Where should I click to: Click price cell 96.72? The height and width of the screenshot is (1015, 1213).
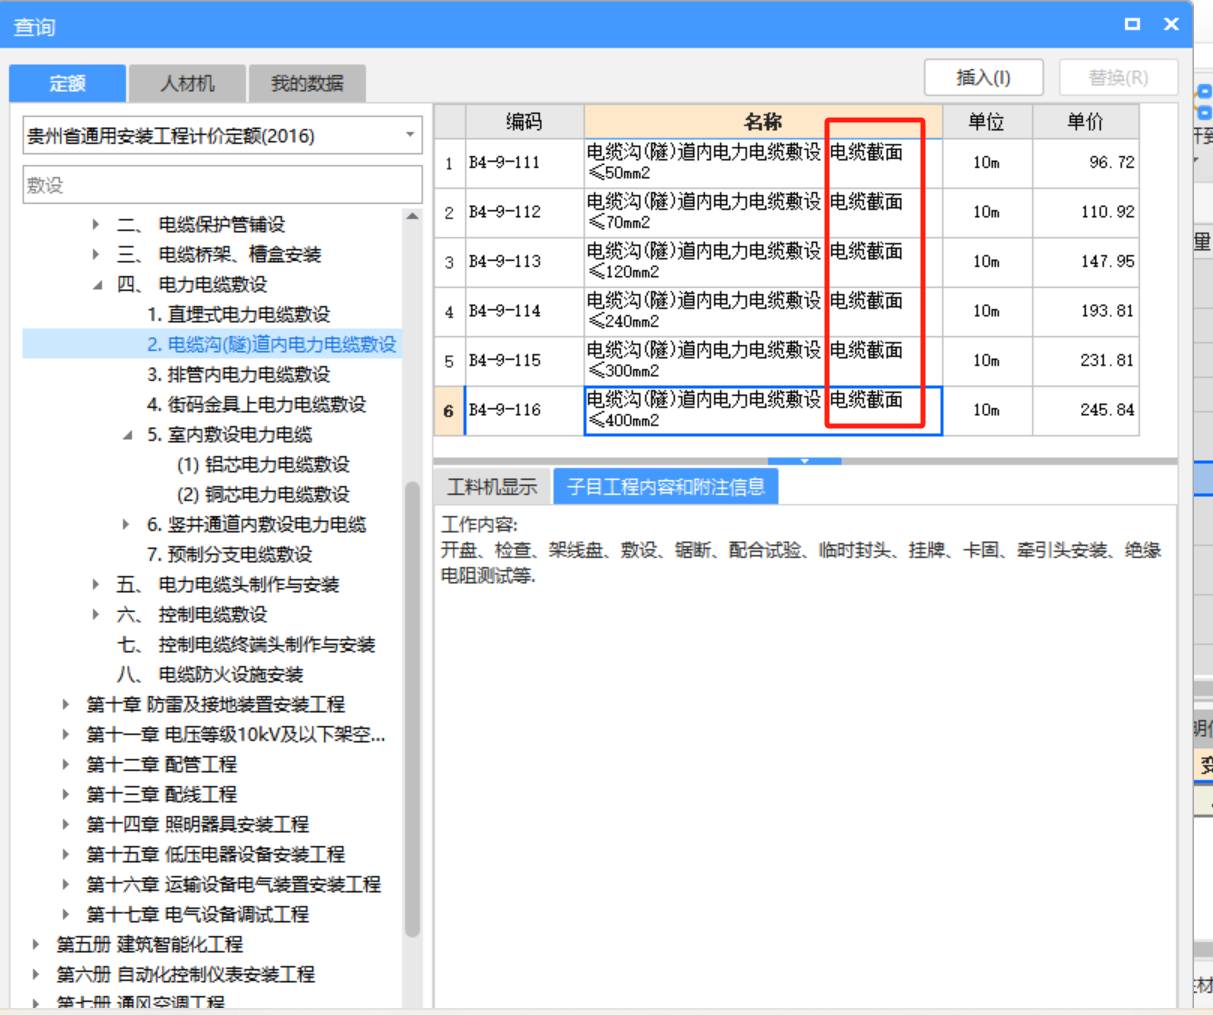coord(1085,162)
